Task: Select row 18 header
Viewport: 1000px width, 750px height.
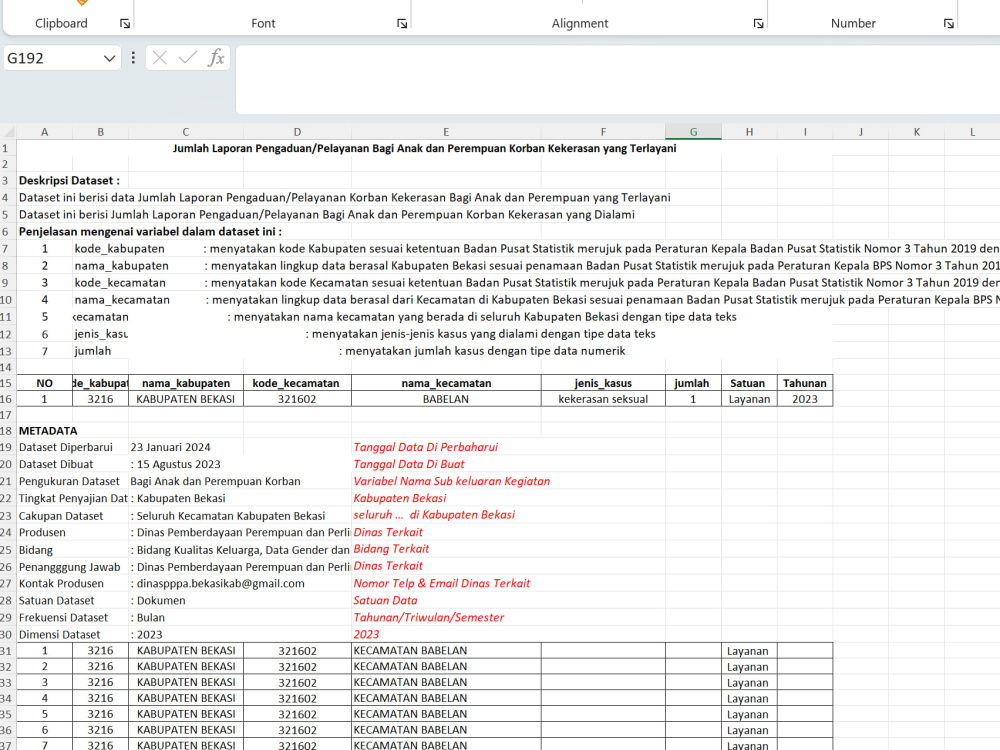Action: click(x=6, y=431)
